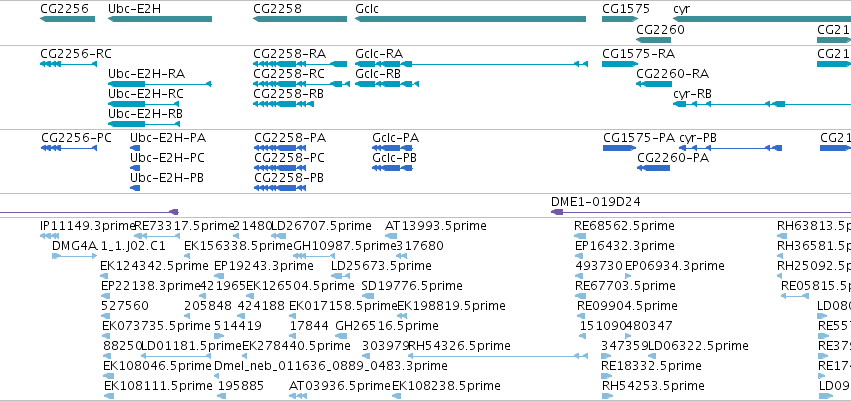This screenshot has height=401, width=851.
Task: Select the Gclc-RA transcript glyph
Action: (x=471, y=64)
